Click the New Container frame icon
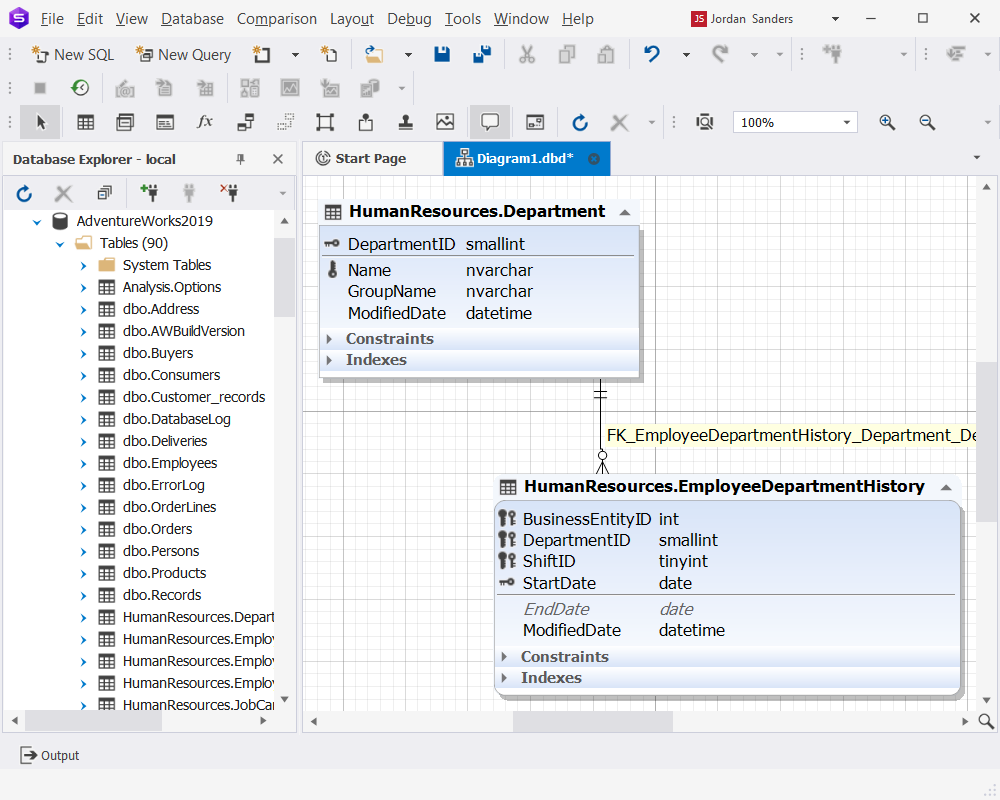Image resolution: width=1000 pixels, height=800 pixels. pos(325,122)
